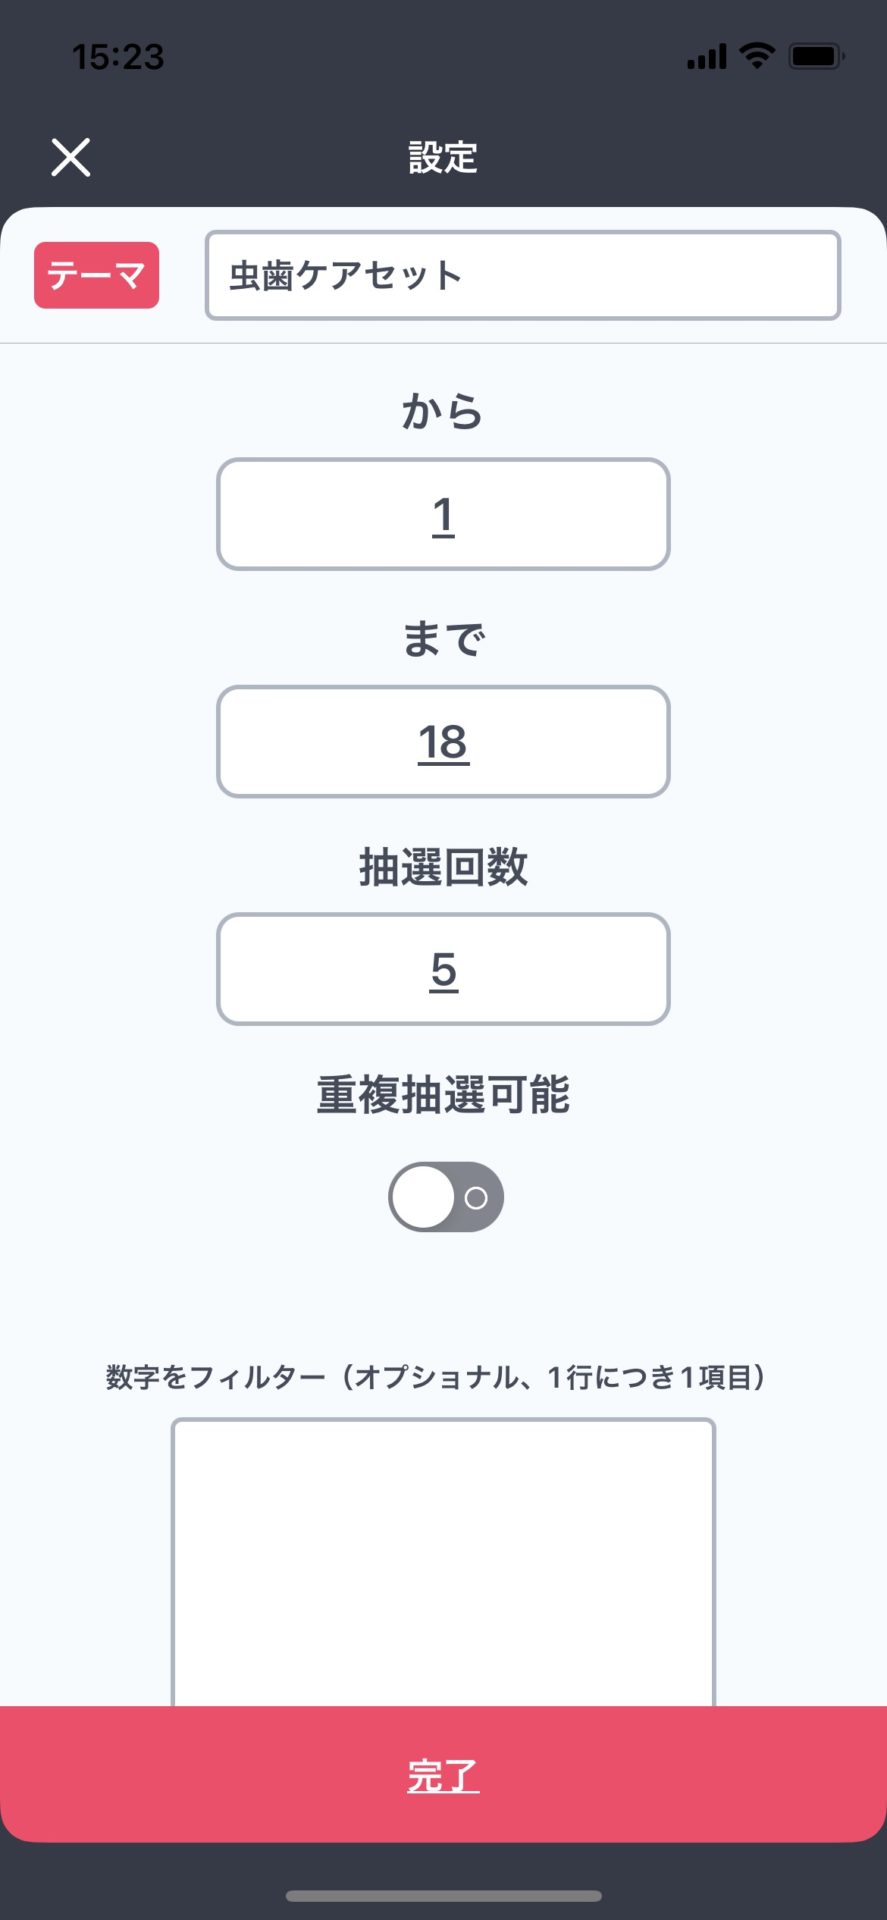Click the red テーマ badge
The image size is (887, 1920).
click(x=97, y=275)
